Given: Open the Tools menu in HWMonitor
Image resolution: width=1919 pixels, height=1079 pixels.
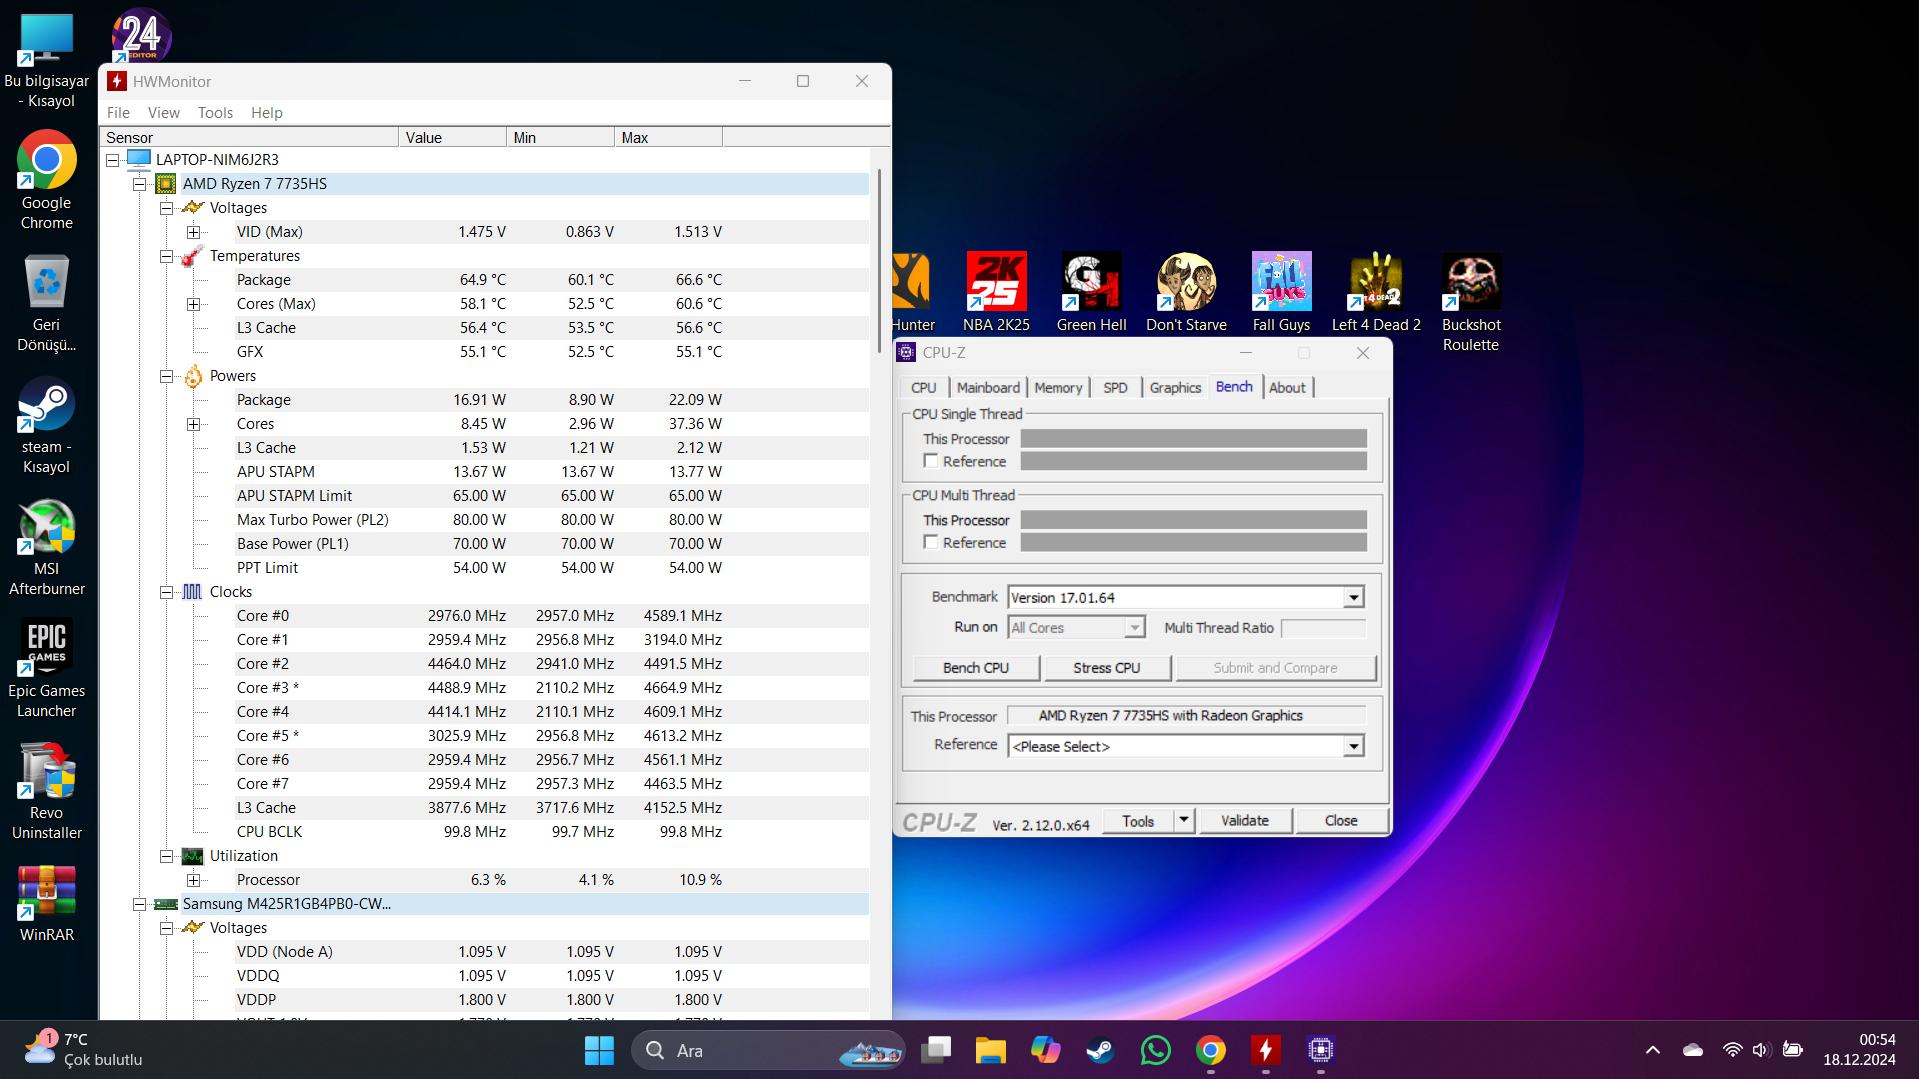Looking at the screenshot, I should point(214,113).
